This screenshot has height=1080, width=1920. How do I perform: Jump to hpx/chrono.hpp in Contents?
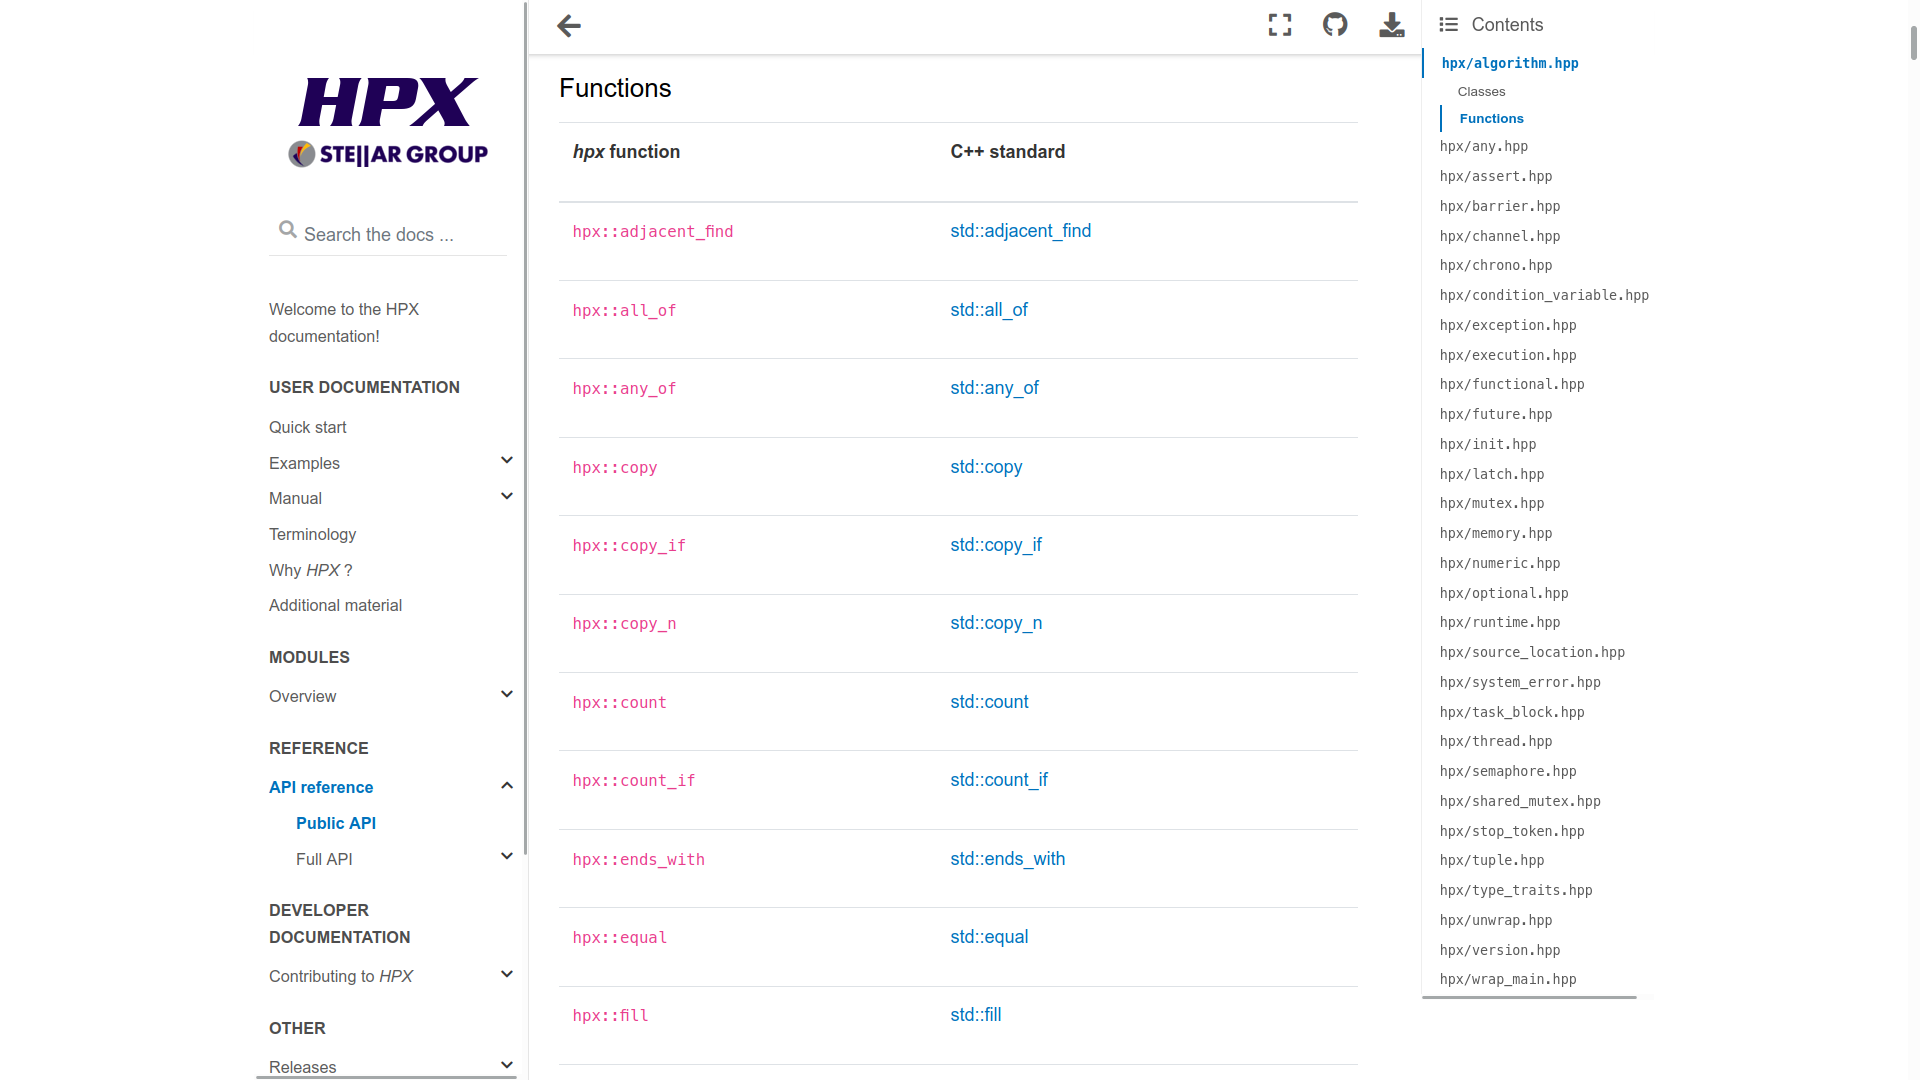(1496, 266)
